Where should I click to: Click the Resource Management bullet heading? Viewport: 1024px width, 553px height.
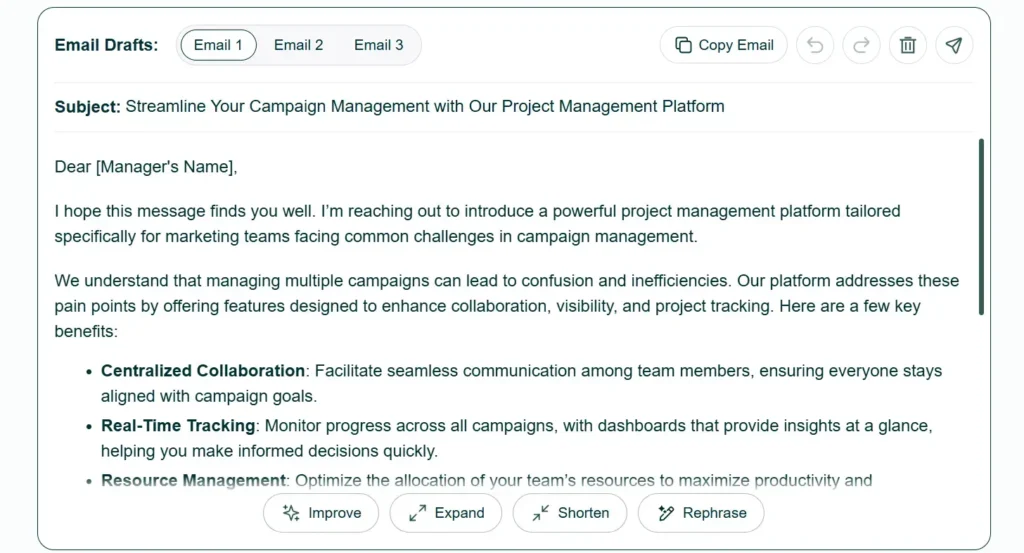click(x=193, y=481)
